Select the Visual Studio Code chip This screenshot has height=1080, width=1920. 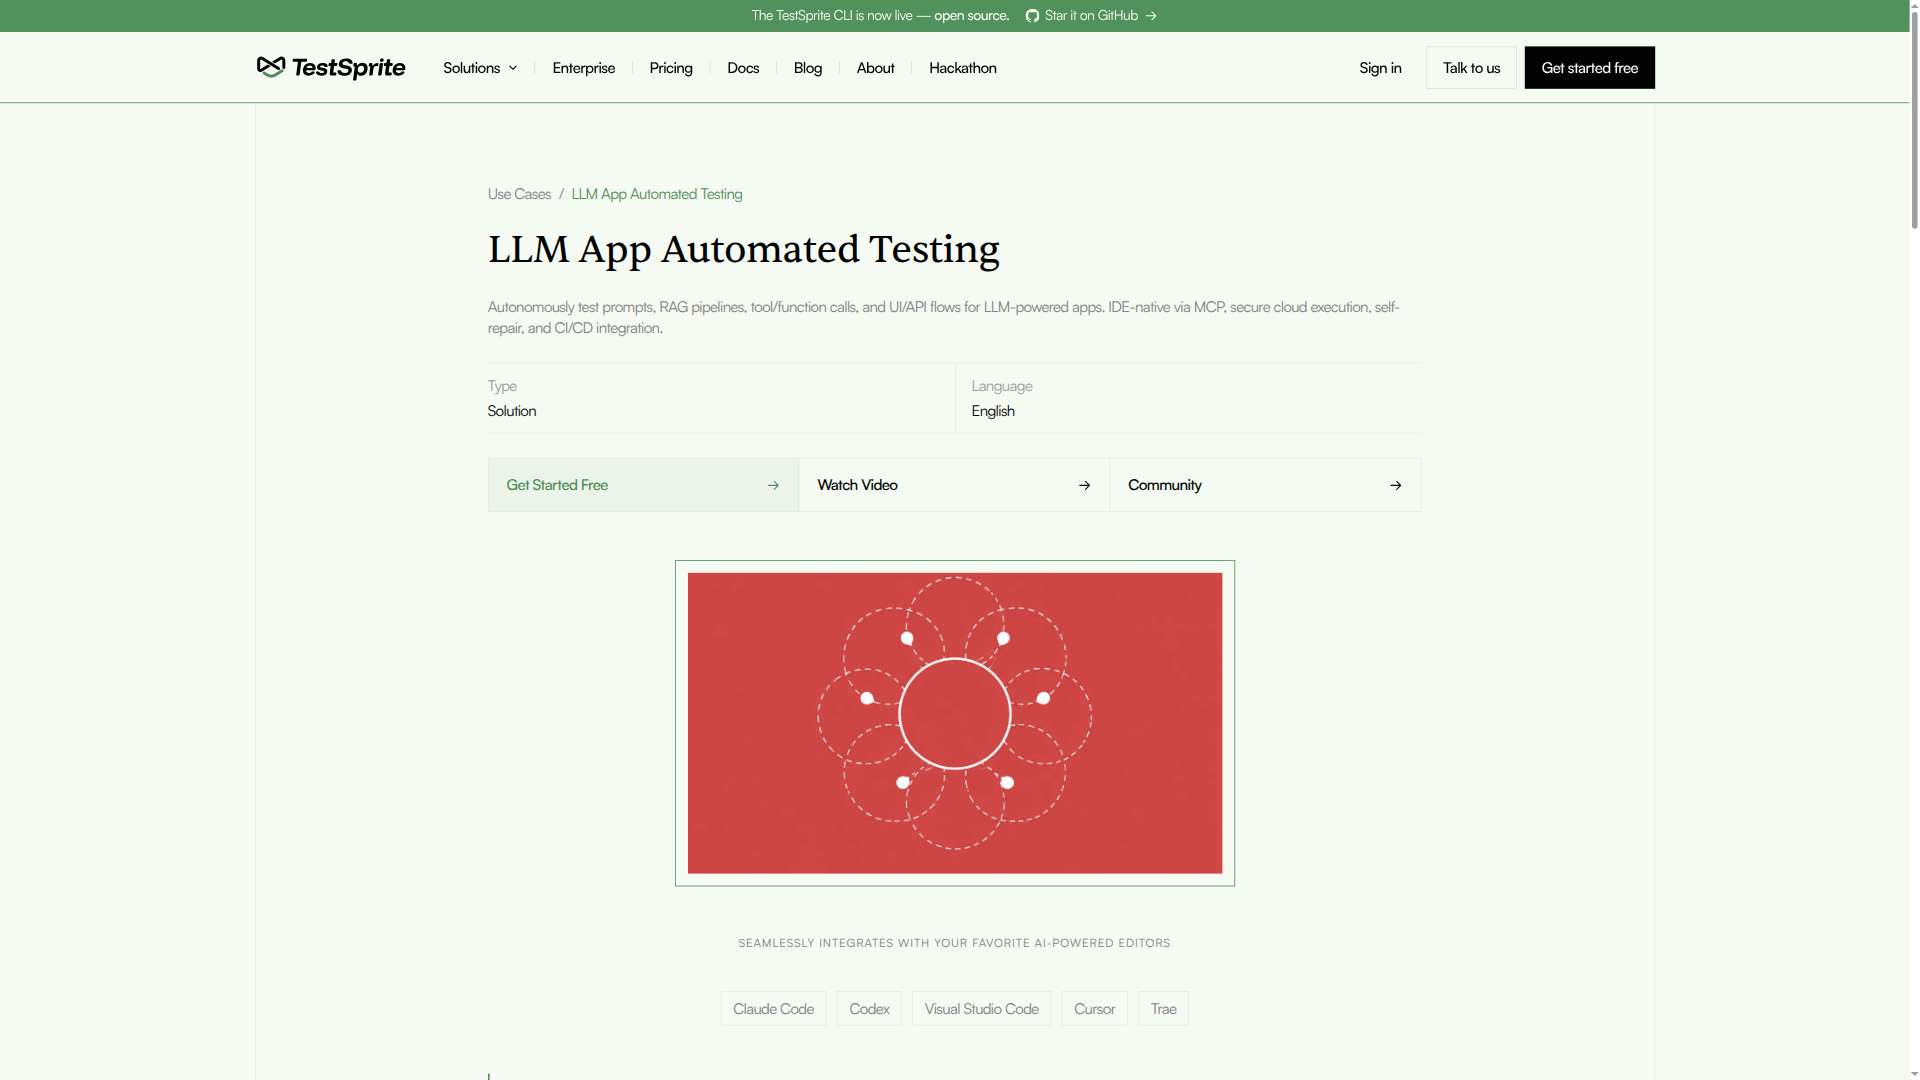tap(981, 1009)
